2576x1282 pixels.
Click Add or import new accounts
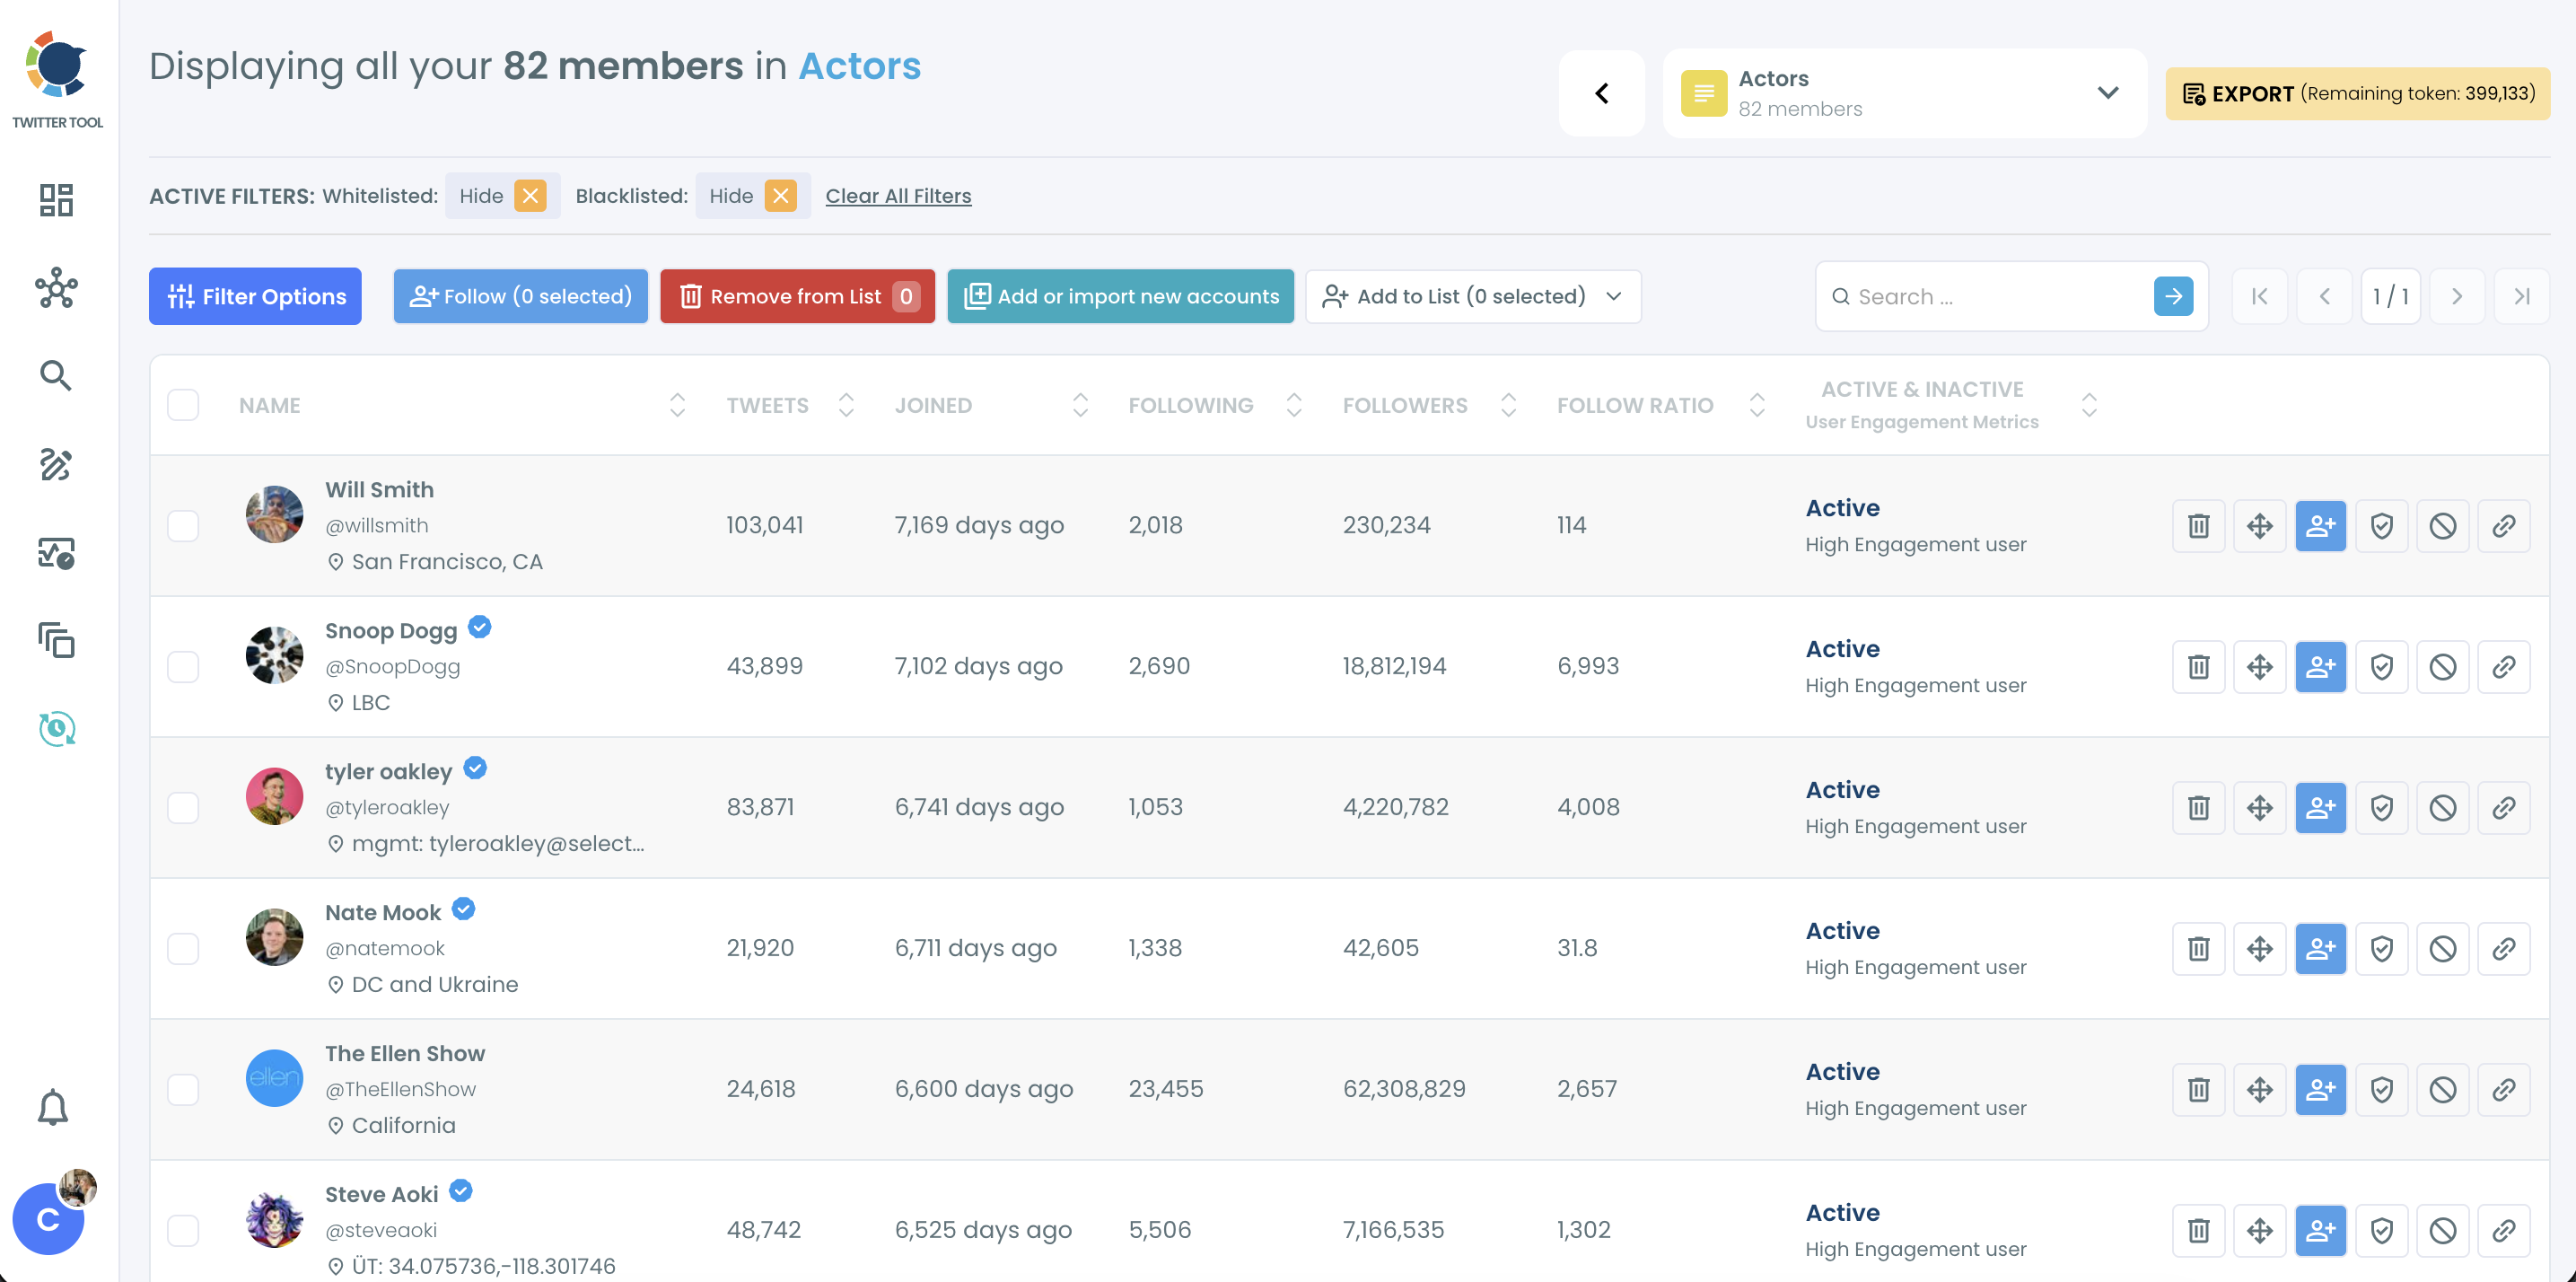1120,296
